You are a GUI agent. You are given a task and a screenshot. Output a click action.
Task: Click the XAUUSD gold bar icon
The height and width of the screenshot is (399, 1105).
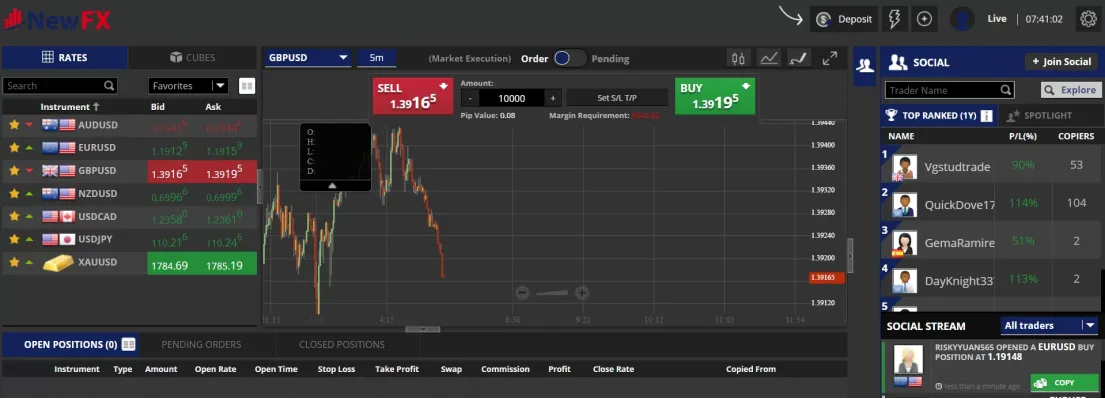pos(58,263)
